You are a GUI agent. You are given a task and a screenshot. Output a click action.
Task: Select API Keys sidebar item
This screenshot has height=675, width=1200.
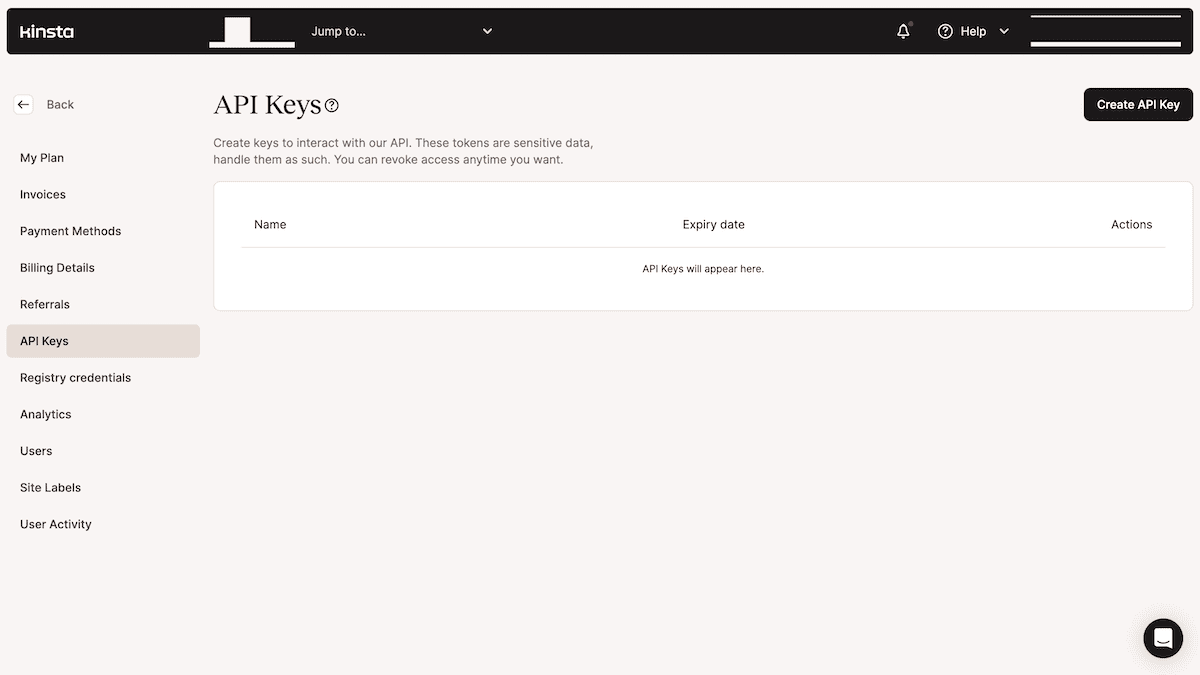pos(45,341)
